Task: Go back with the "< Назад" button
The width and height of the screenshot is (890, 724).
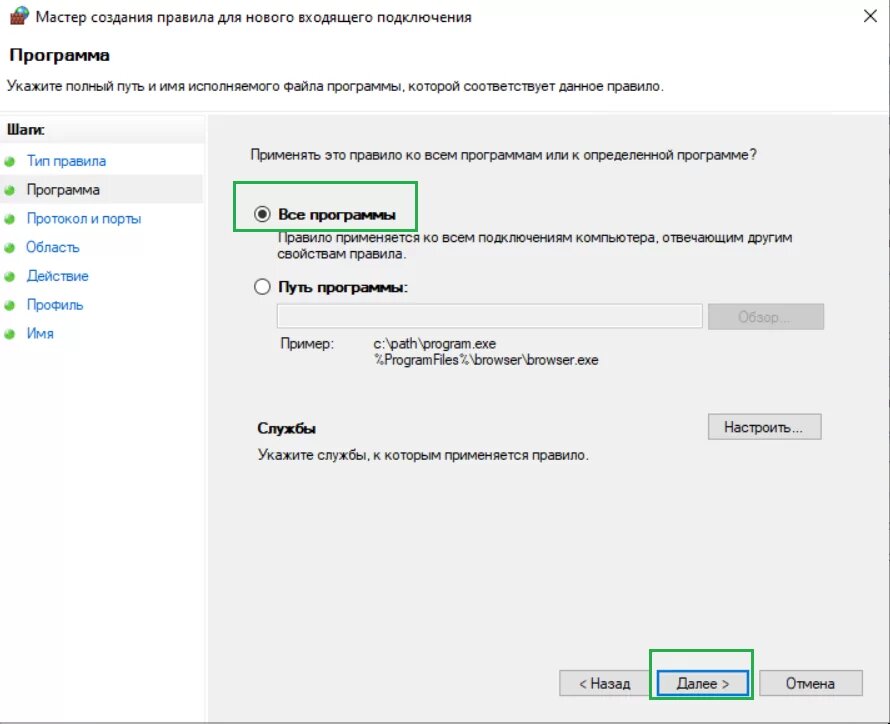Action: click(604, 683)
